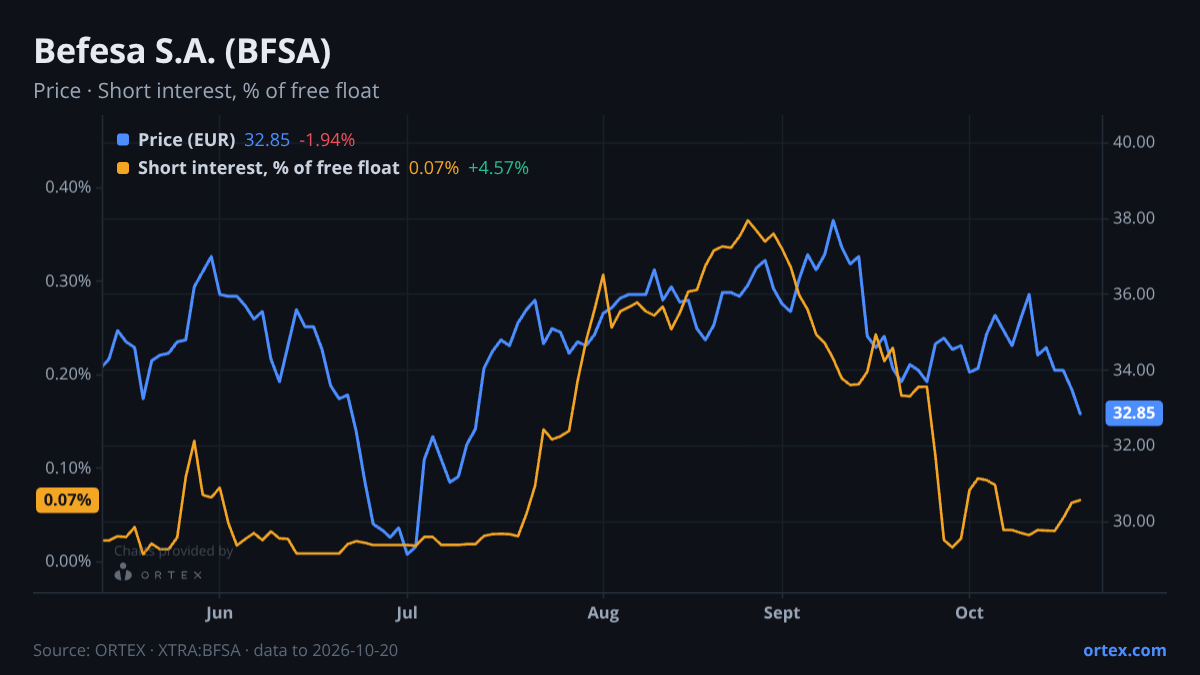Viewport: 1200px width, 675px height.
Task: Click the subtitle 'Price · Short interest, % of free float'
Action: (206, 91)
